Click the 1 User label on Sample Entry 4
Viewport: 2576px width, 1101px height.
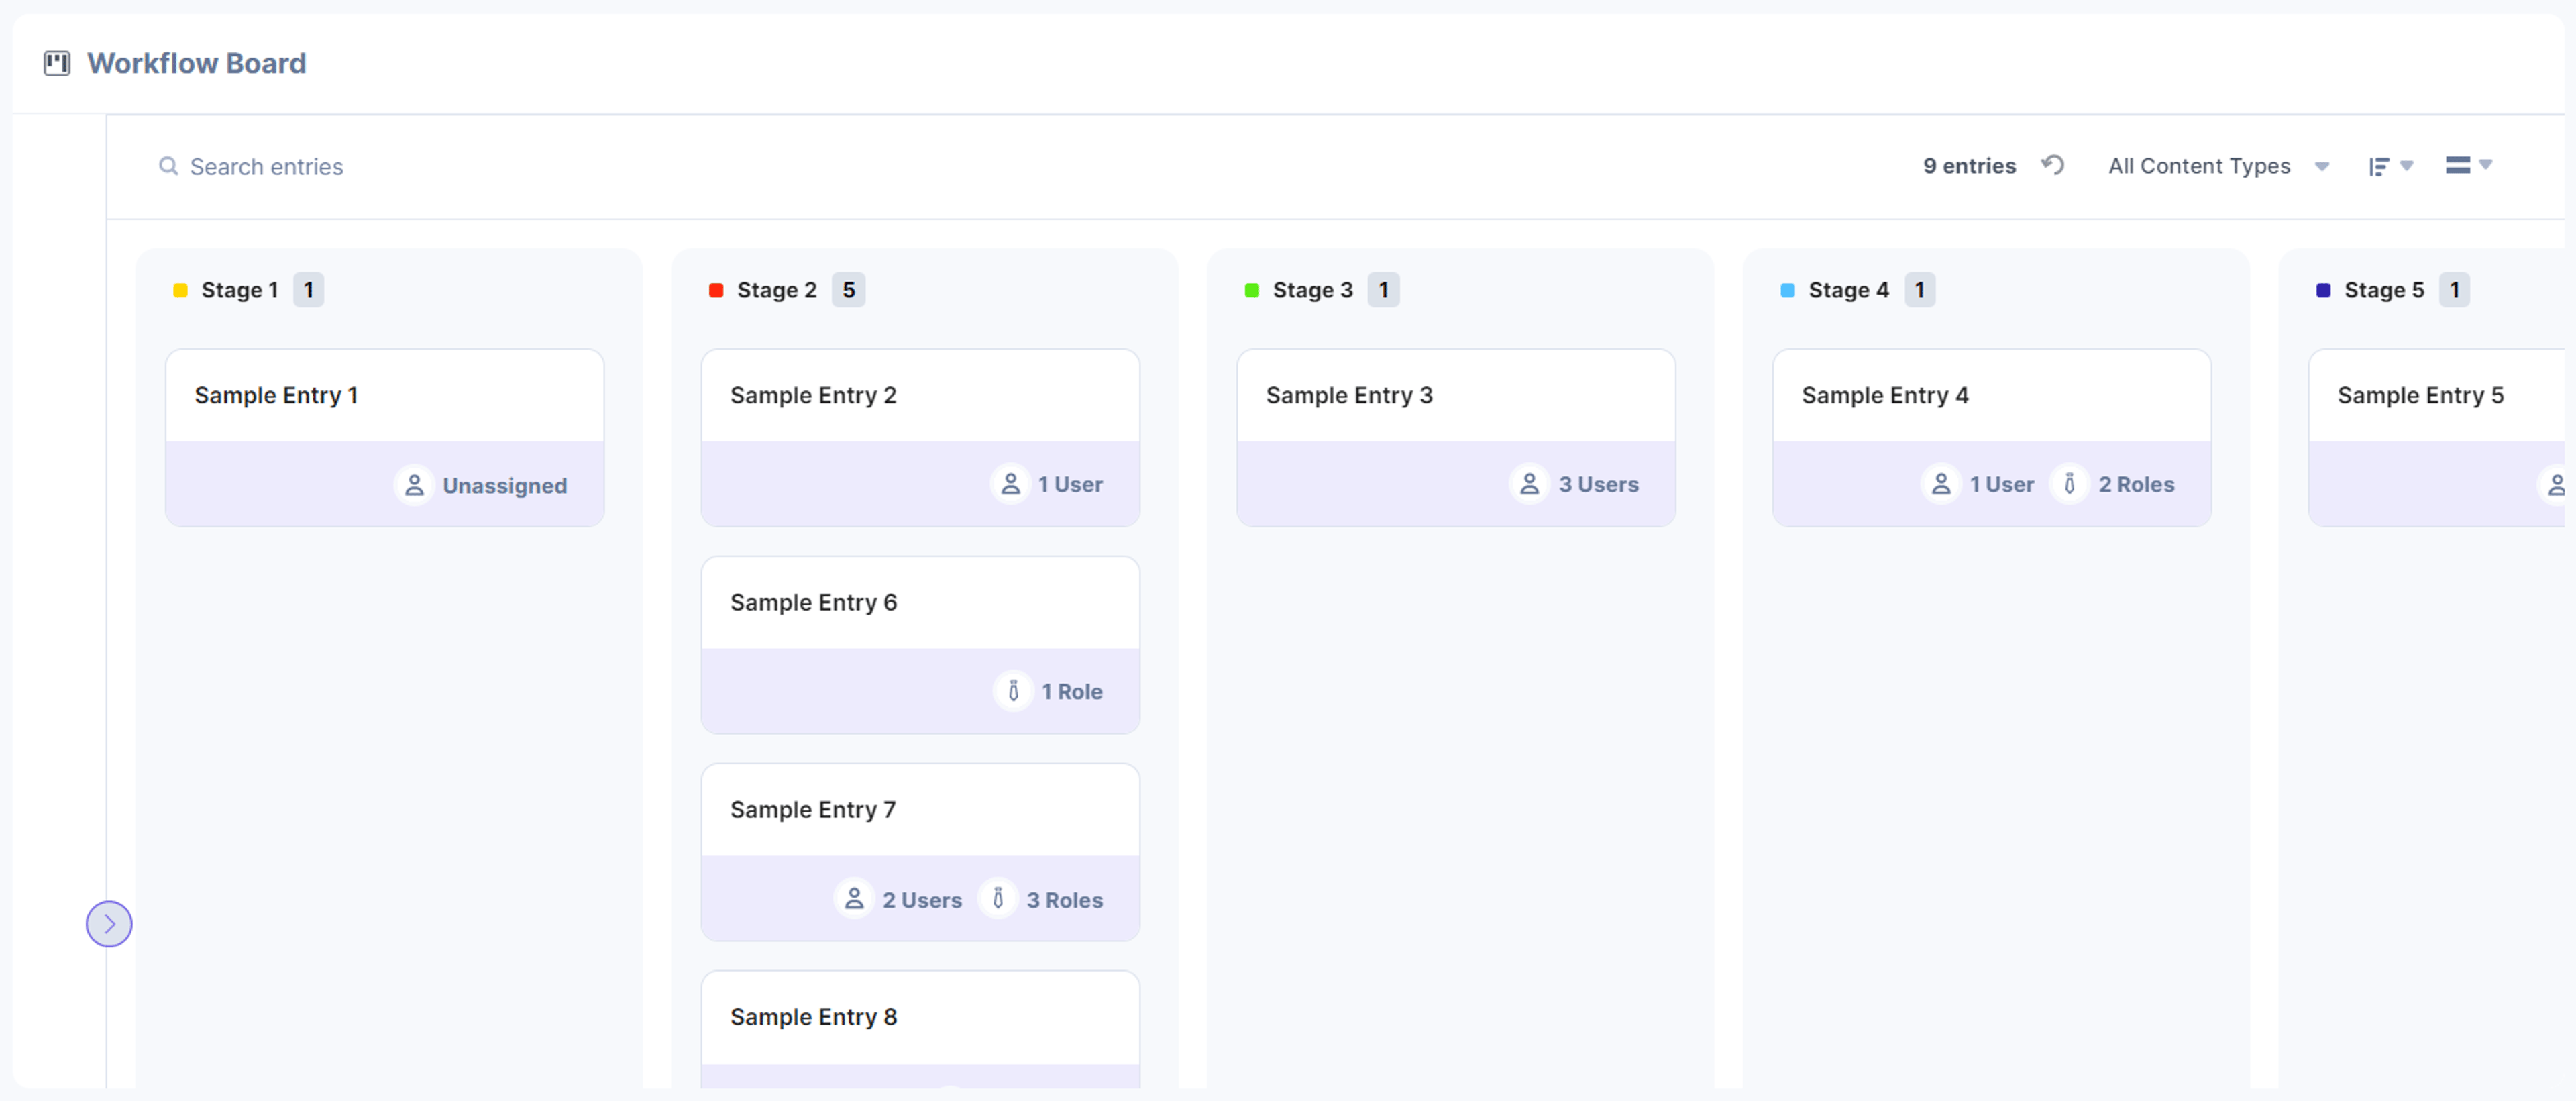2001,485
